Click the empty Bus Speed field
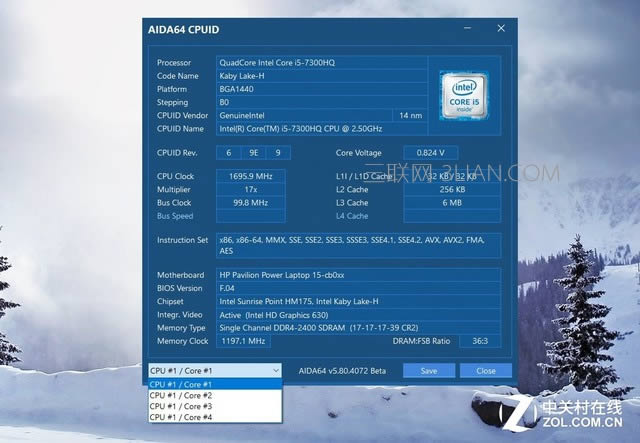This screenshot has width=640, height=443. pos(251,216)
